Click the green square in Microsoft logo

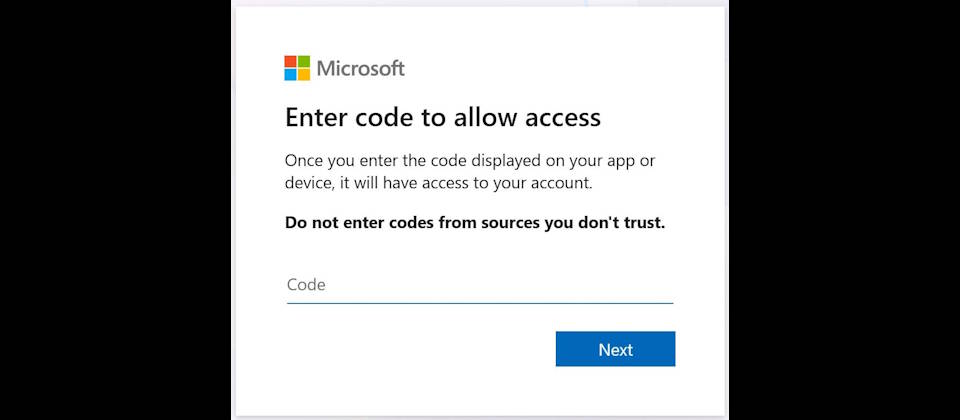coord(304,62)
